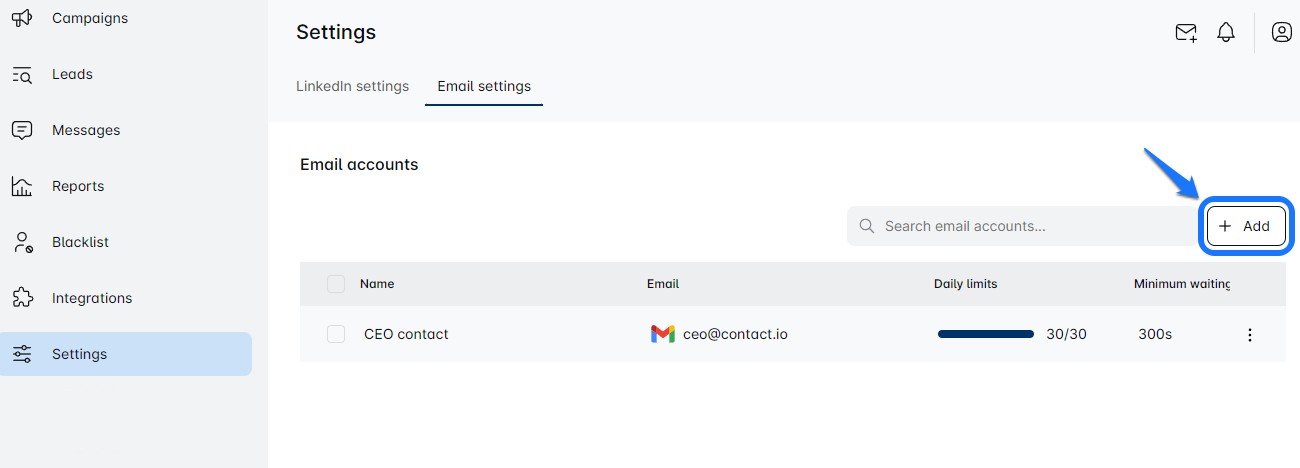Select the Email settings tab
Viewport: 1300px width, 468px height.
(x=484, y=86)
